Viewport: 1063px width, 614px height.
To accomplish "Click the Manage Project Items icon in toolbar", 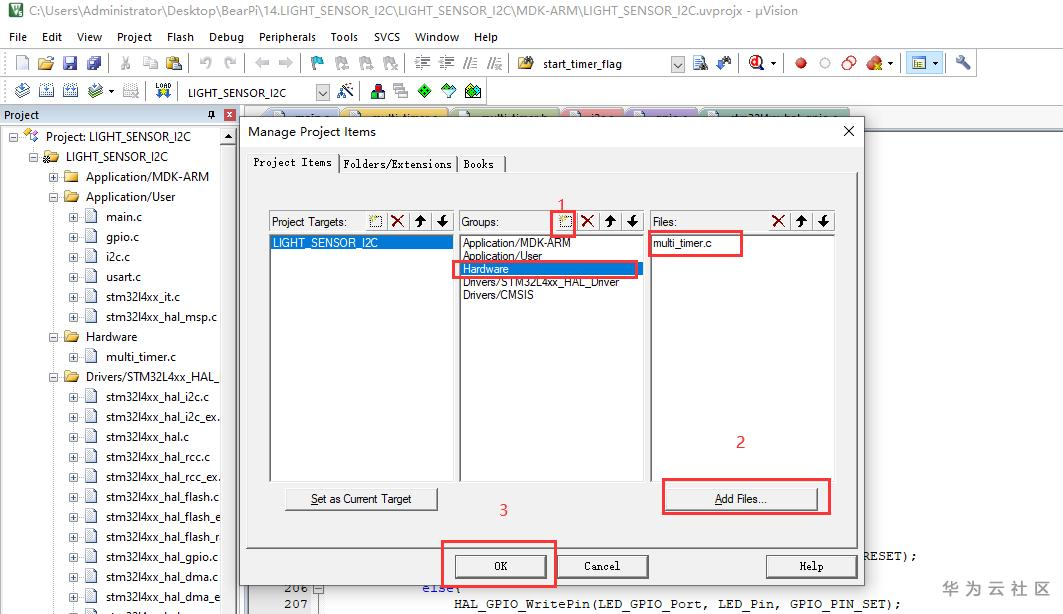I will (x=378, y=90).
